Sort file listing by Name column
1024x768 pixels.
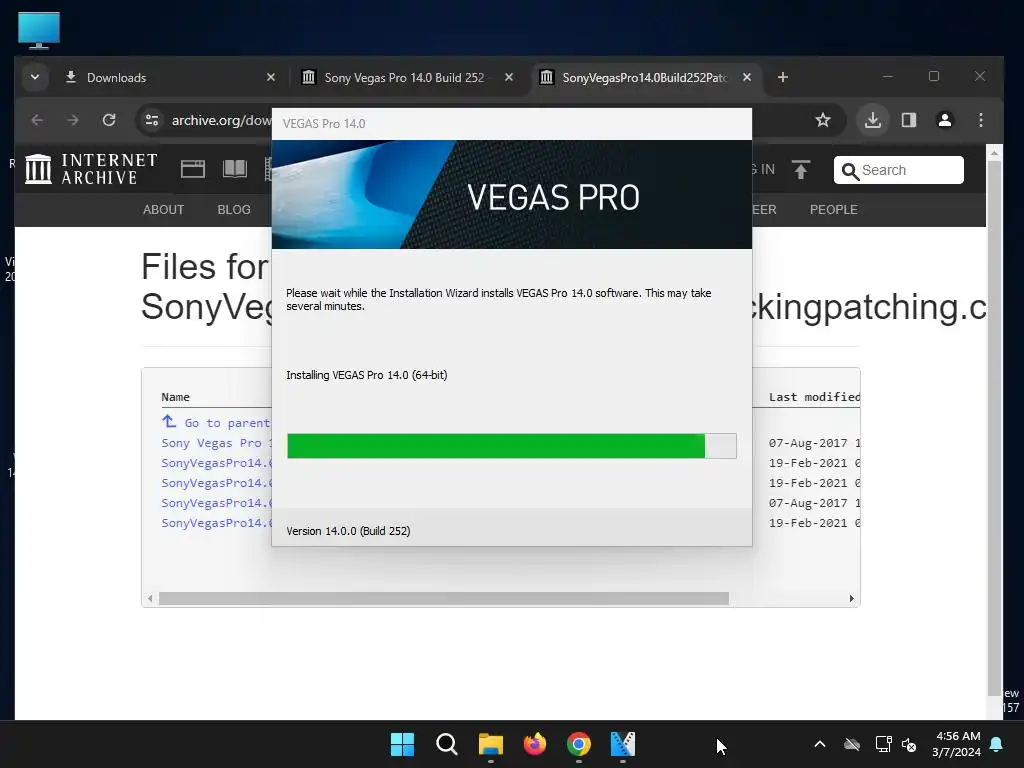tap(175, 397)
